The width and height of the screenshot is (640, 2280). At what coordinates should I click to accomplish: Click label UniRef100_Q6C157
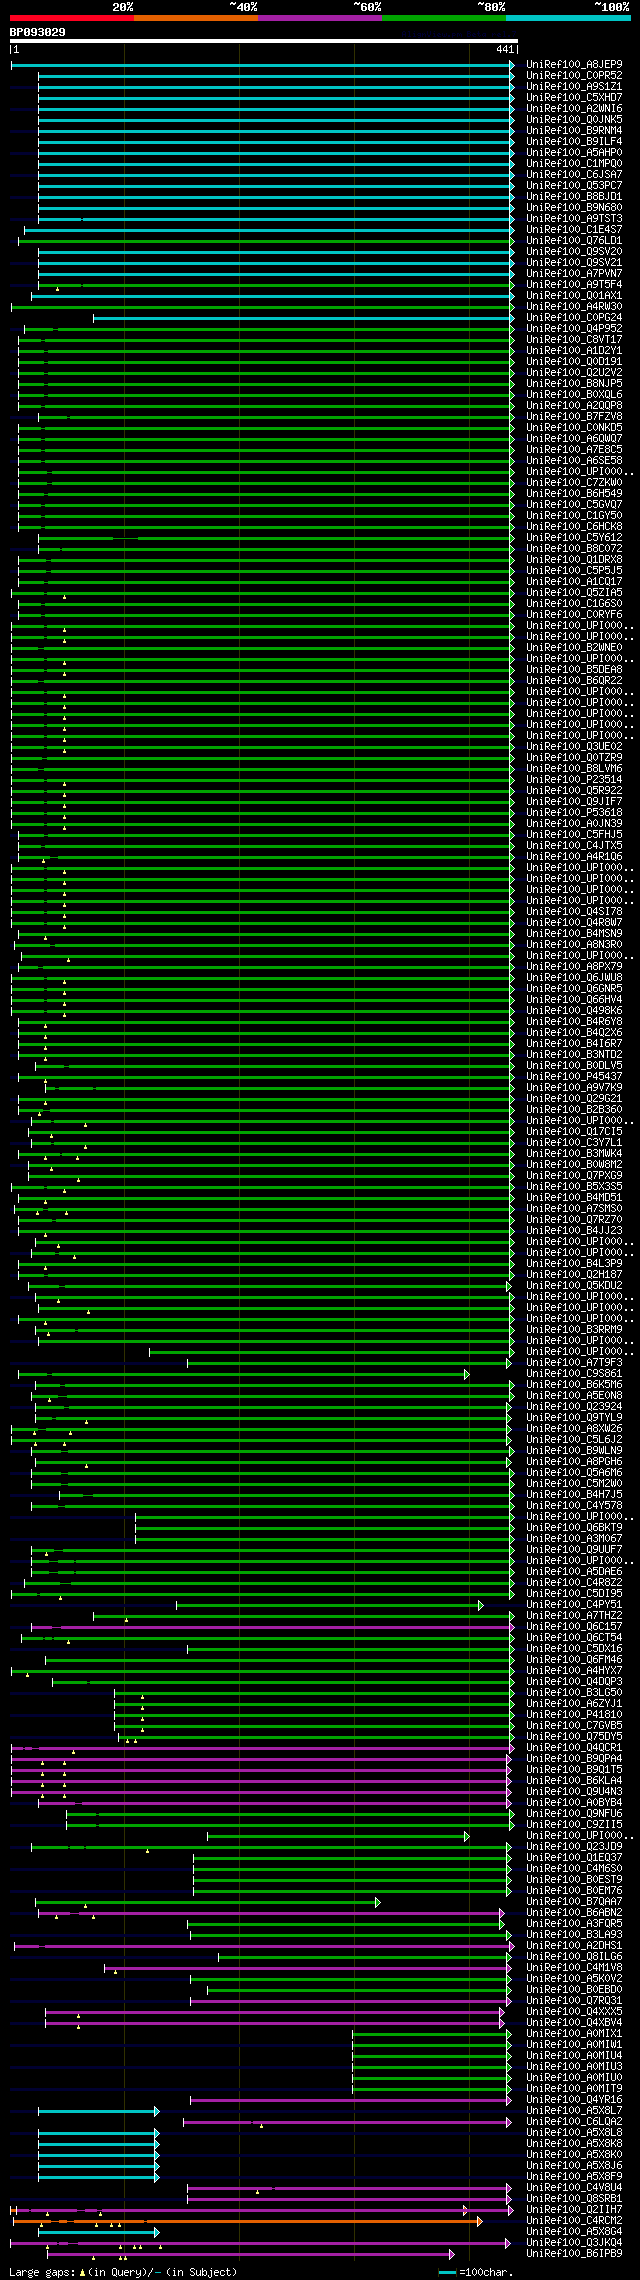pyautogui.click(x=574, y=1627)
